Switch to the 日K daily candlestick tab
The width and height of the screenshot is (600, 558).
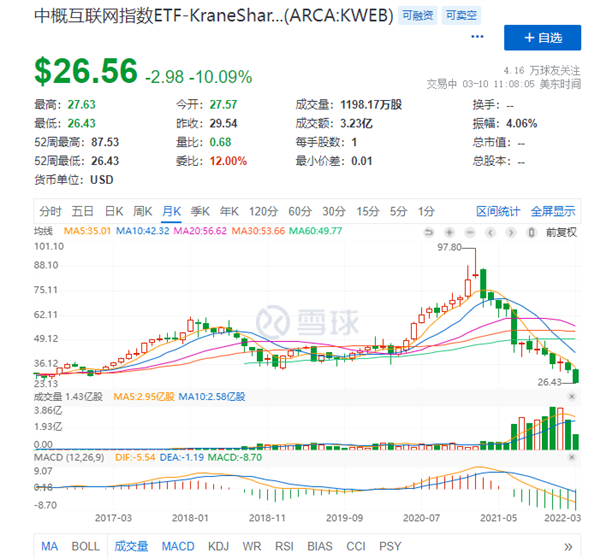click(114, 211)
